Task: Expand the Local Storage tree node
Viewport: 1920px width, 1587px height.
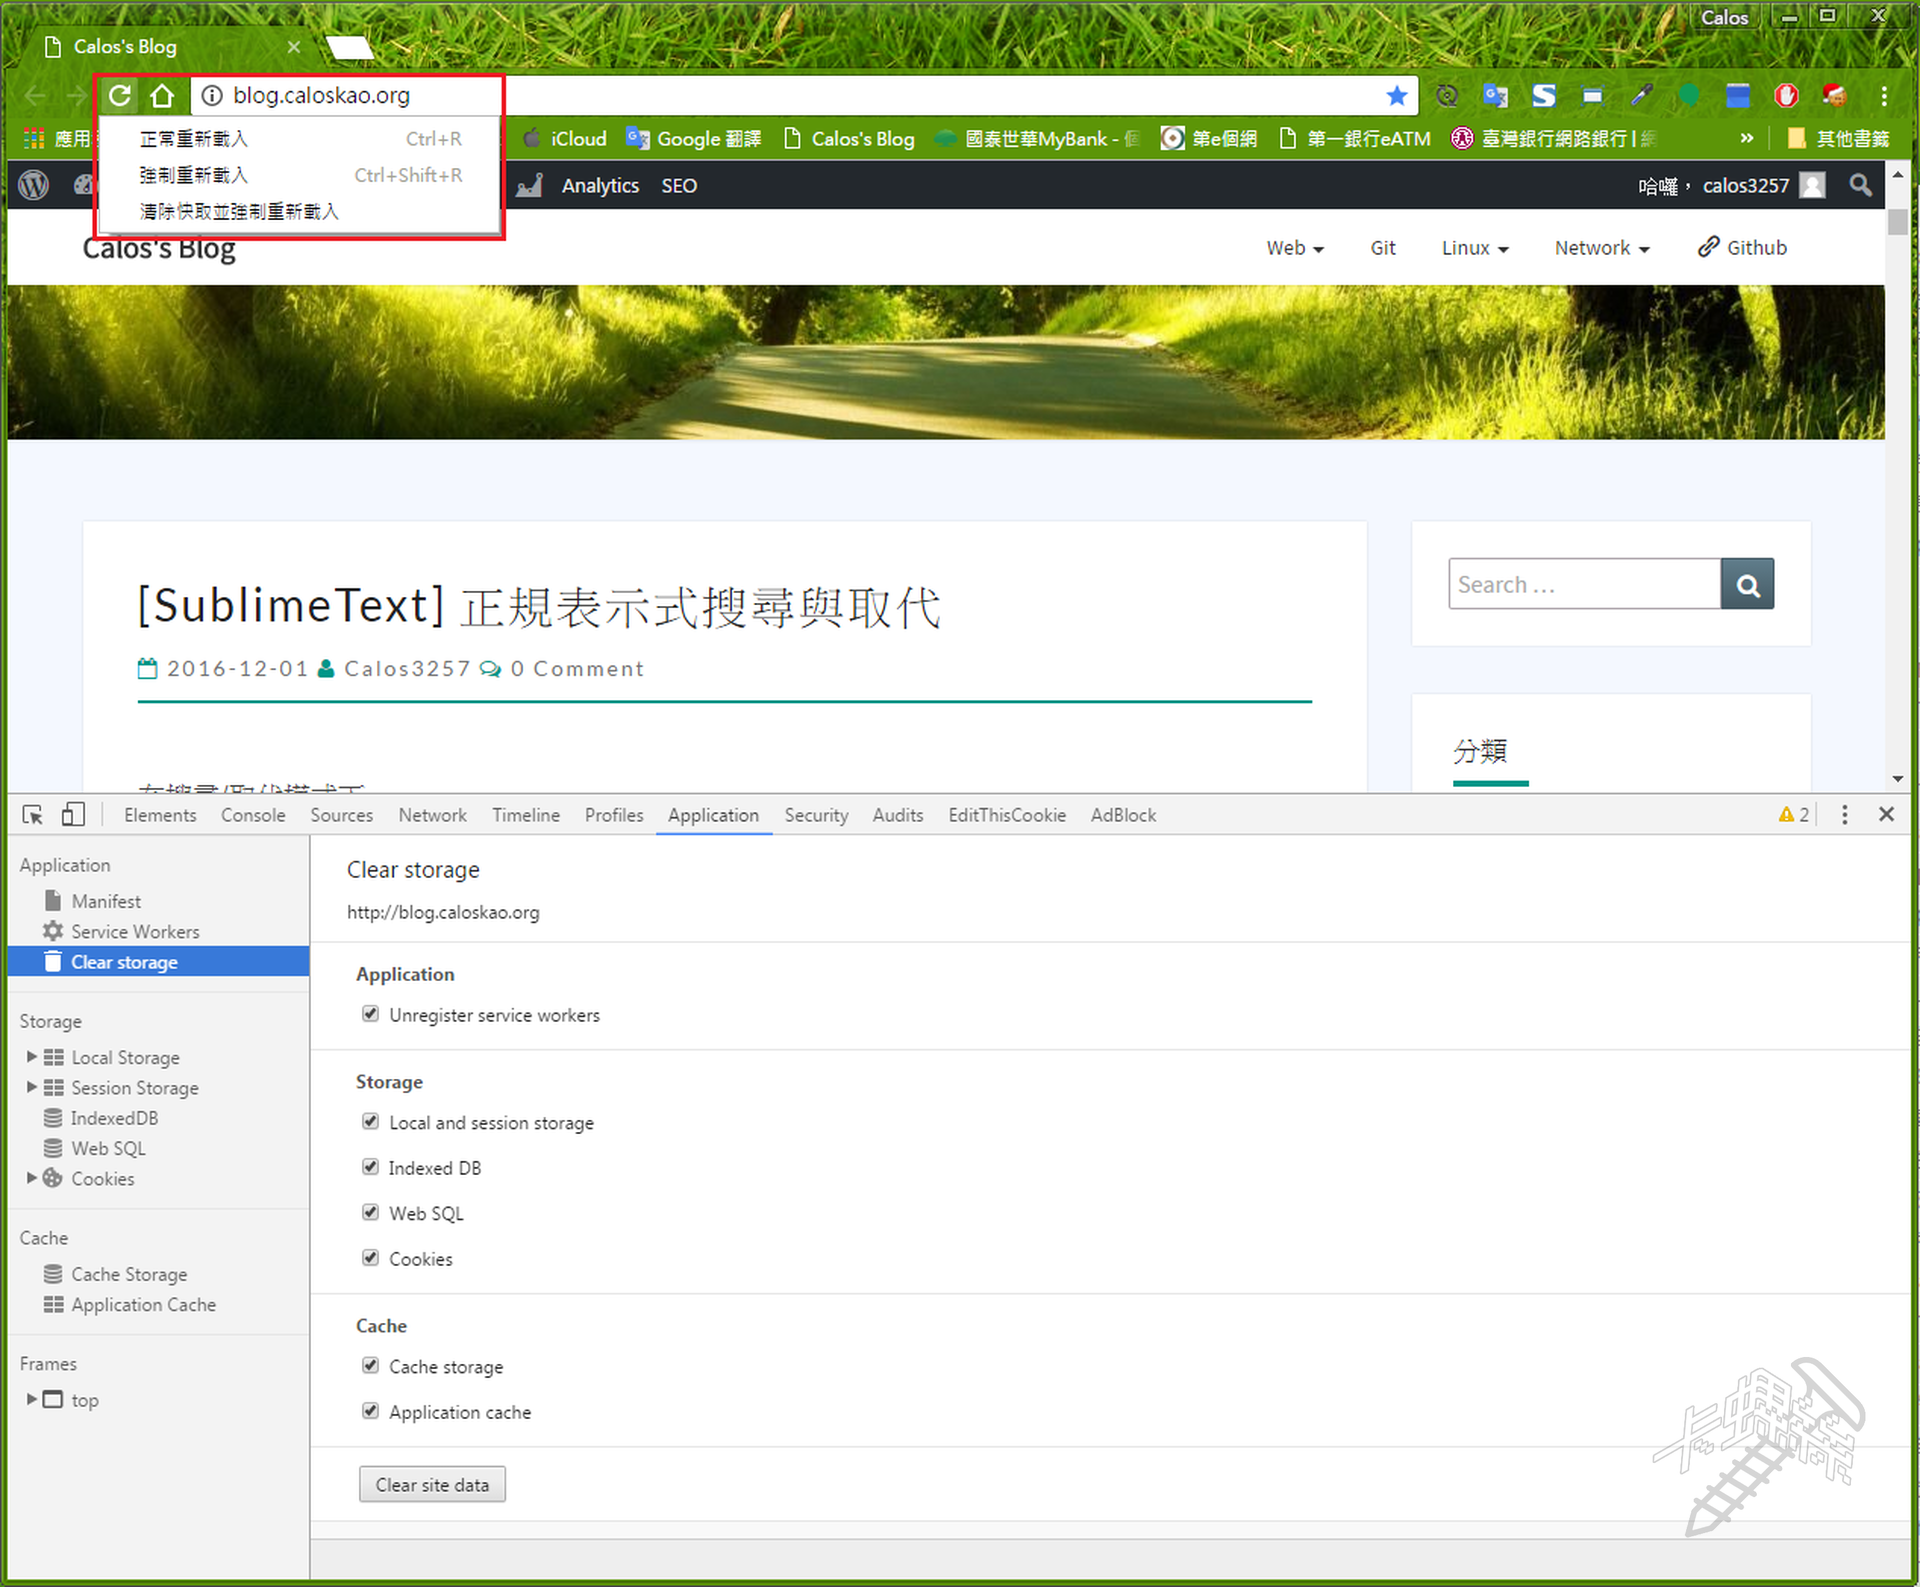Action: (x=32, y=1057)
